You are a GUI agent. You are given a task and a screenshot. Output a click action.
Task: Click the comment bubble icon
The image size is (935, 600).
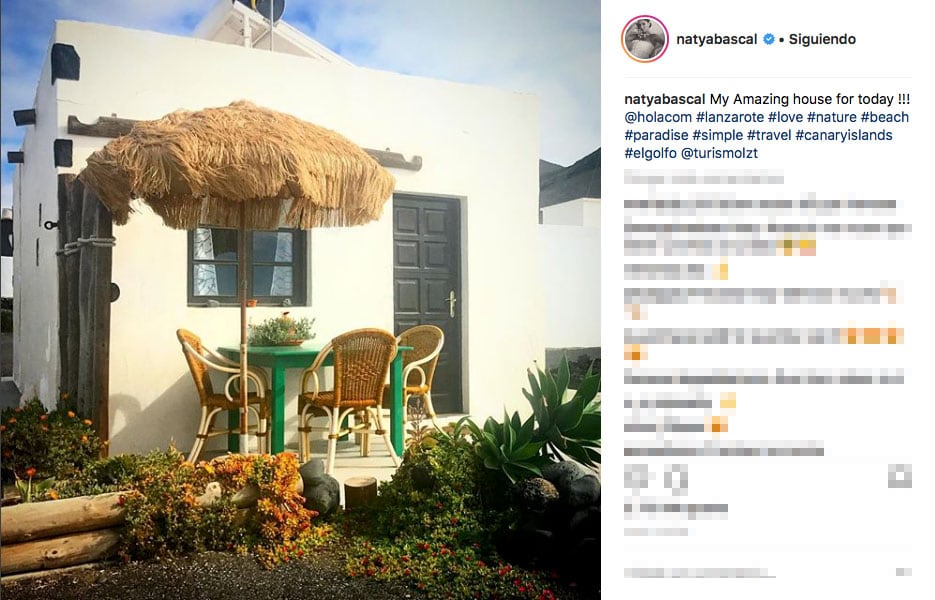[x=678, y=478]
